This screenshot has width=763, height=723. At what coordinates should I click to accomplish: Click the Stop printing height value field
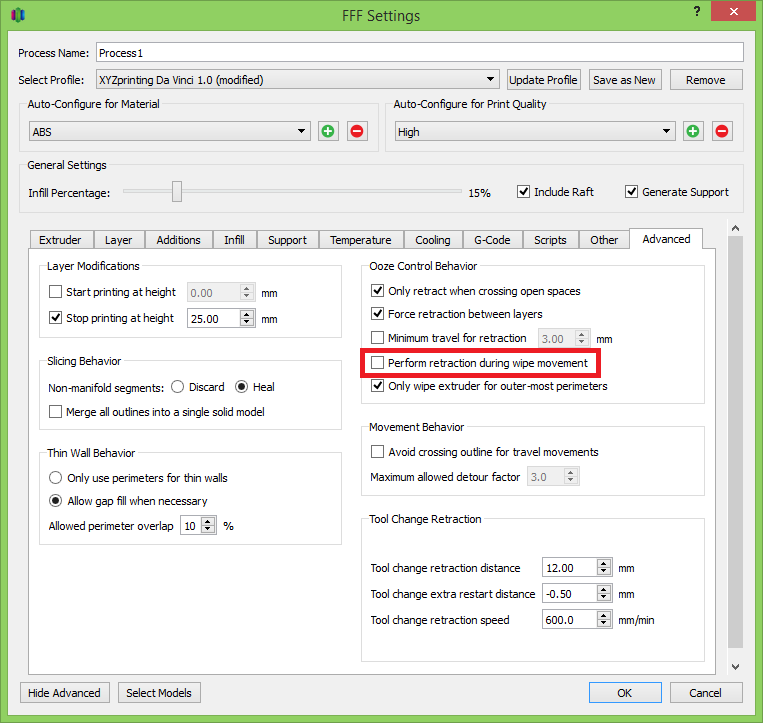(x=213, y=319)
